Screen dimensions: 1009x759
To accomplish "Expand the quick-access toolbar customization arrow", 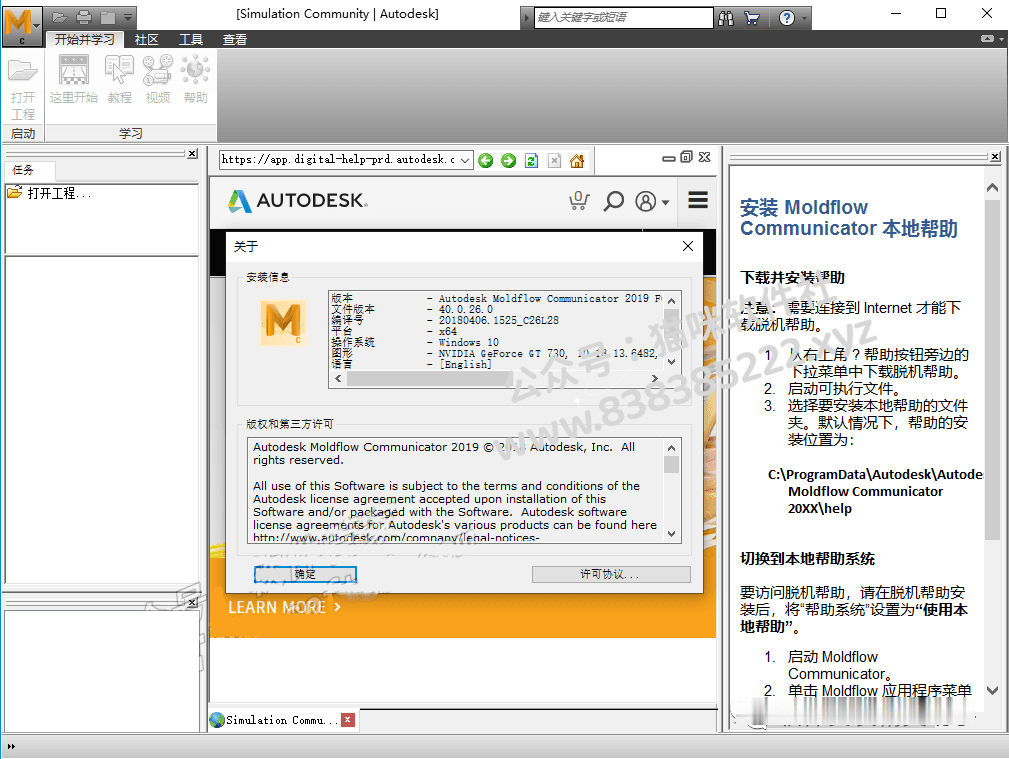I will coord(128,17).
